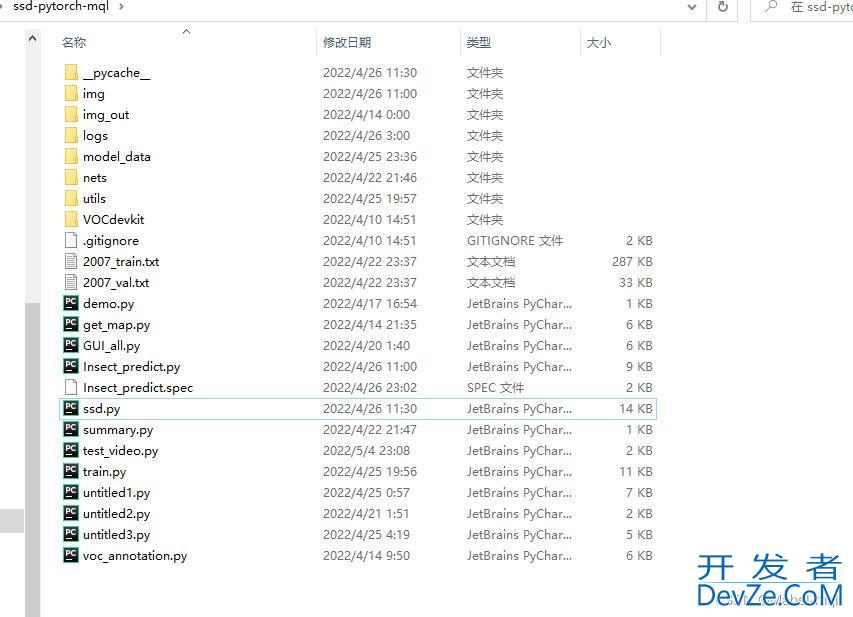The width and height of the screenshot is (853, 617).
Task: Click the PyCharm icon of train.py
Action: coord(71,471)
